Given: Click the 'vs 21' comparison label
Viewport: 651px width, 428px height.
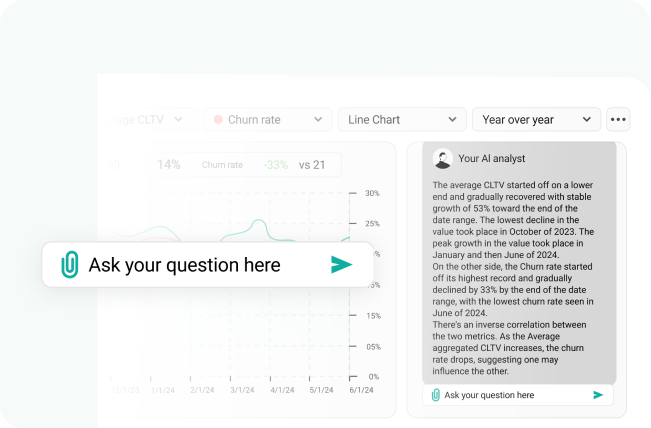Looking at the screenshot, I should 311,165.
